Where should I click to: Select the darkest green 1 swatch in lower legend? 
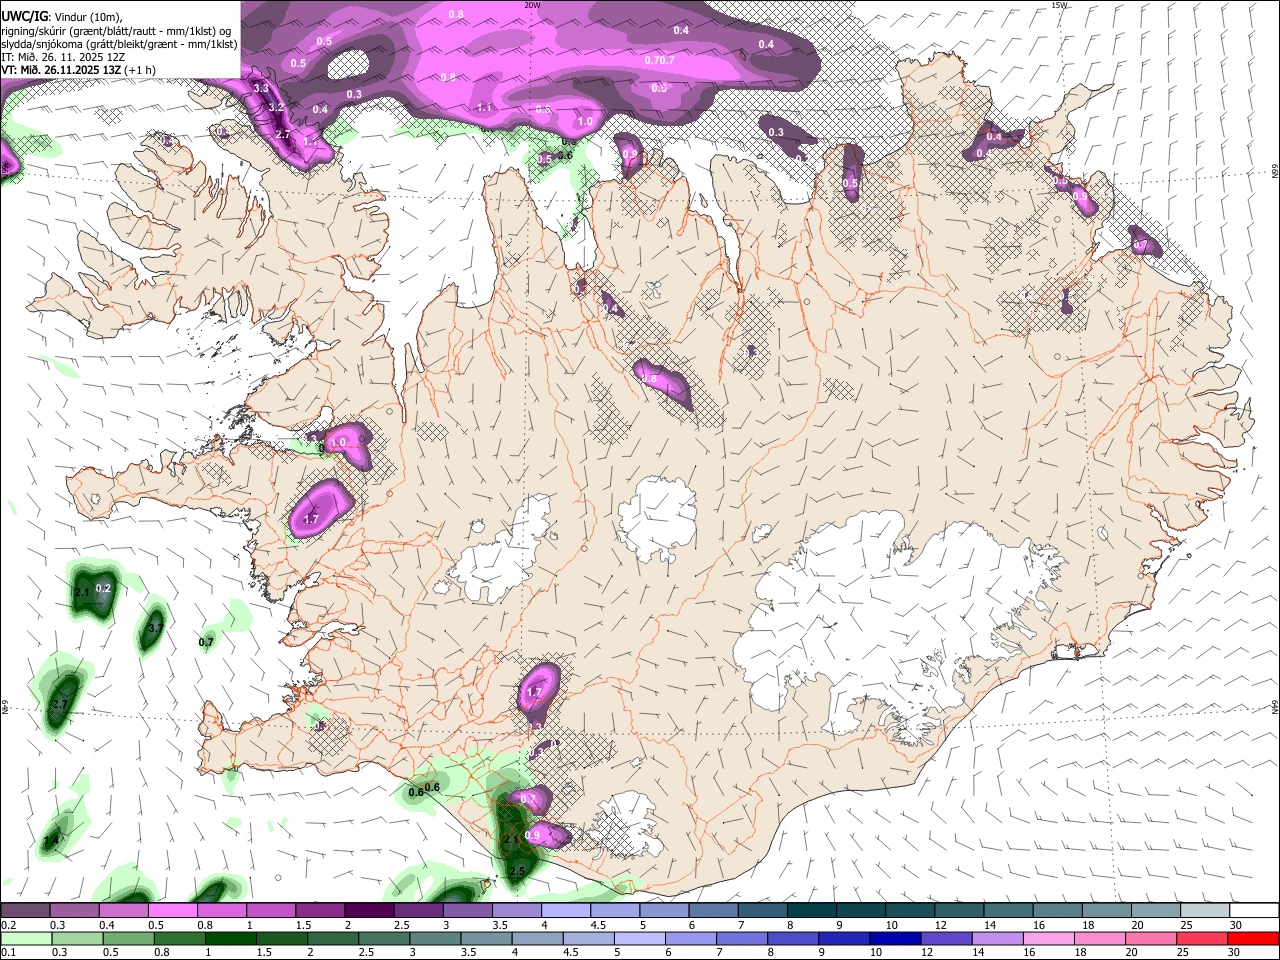click(x=229, y=938)
